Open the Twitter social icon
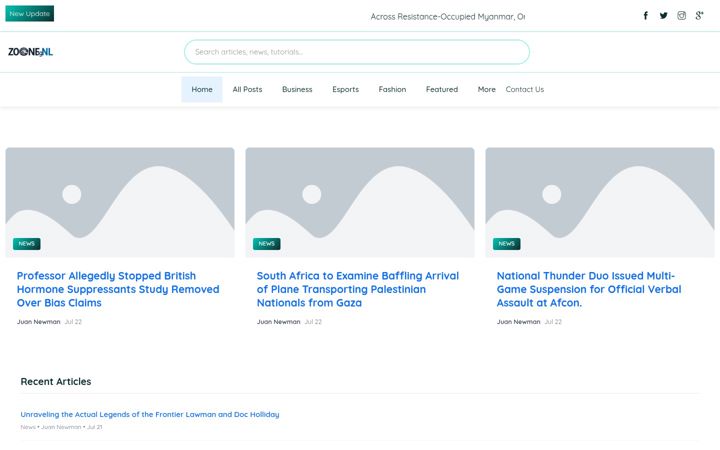The height and width of the screenshot is (450, 720). point(664,16)
